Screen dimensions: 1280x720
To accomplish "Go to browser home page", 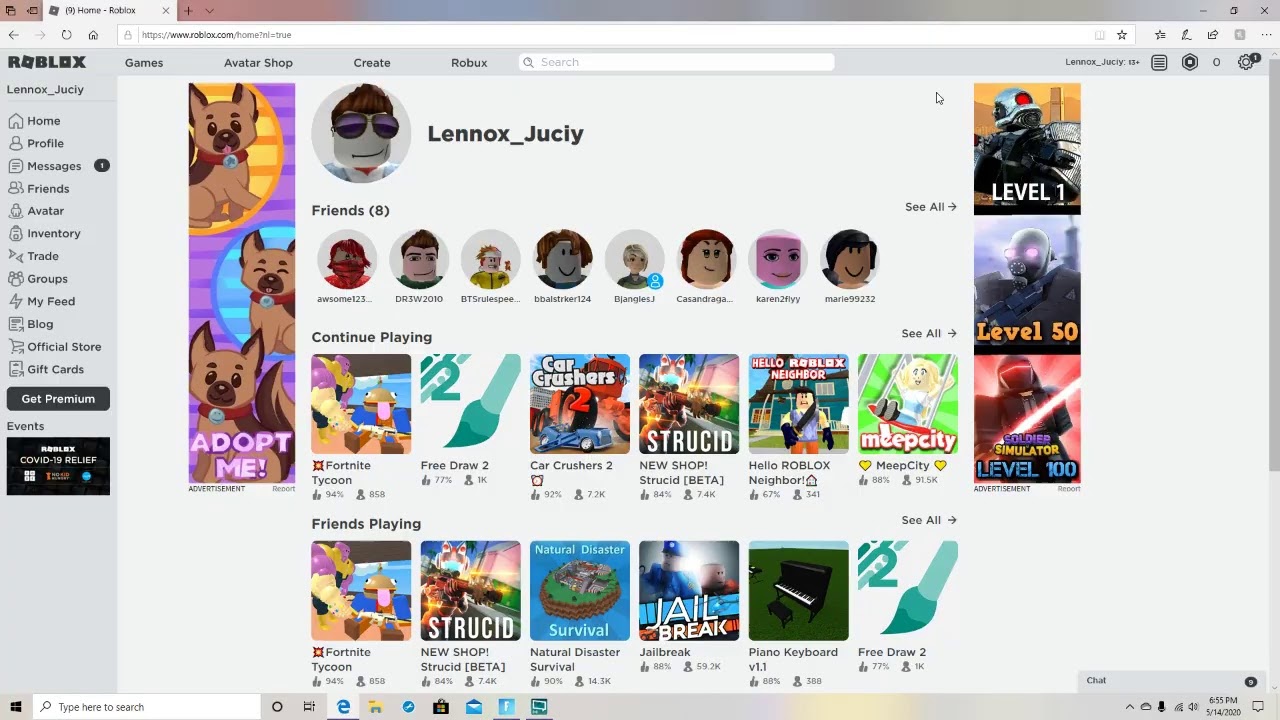I will (x=93, y=35).
